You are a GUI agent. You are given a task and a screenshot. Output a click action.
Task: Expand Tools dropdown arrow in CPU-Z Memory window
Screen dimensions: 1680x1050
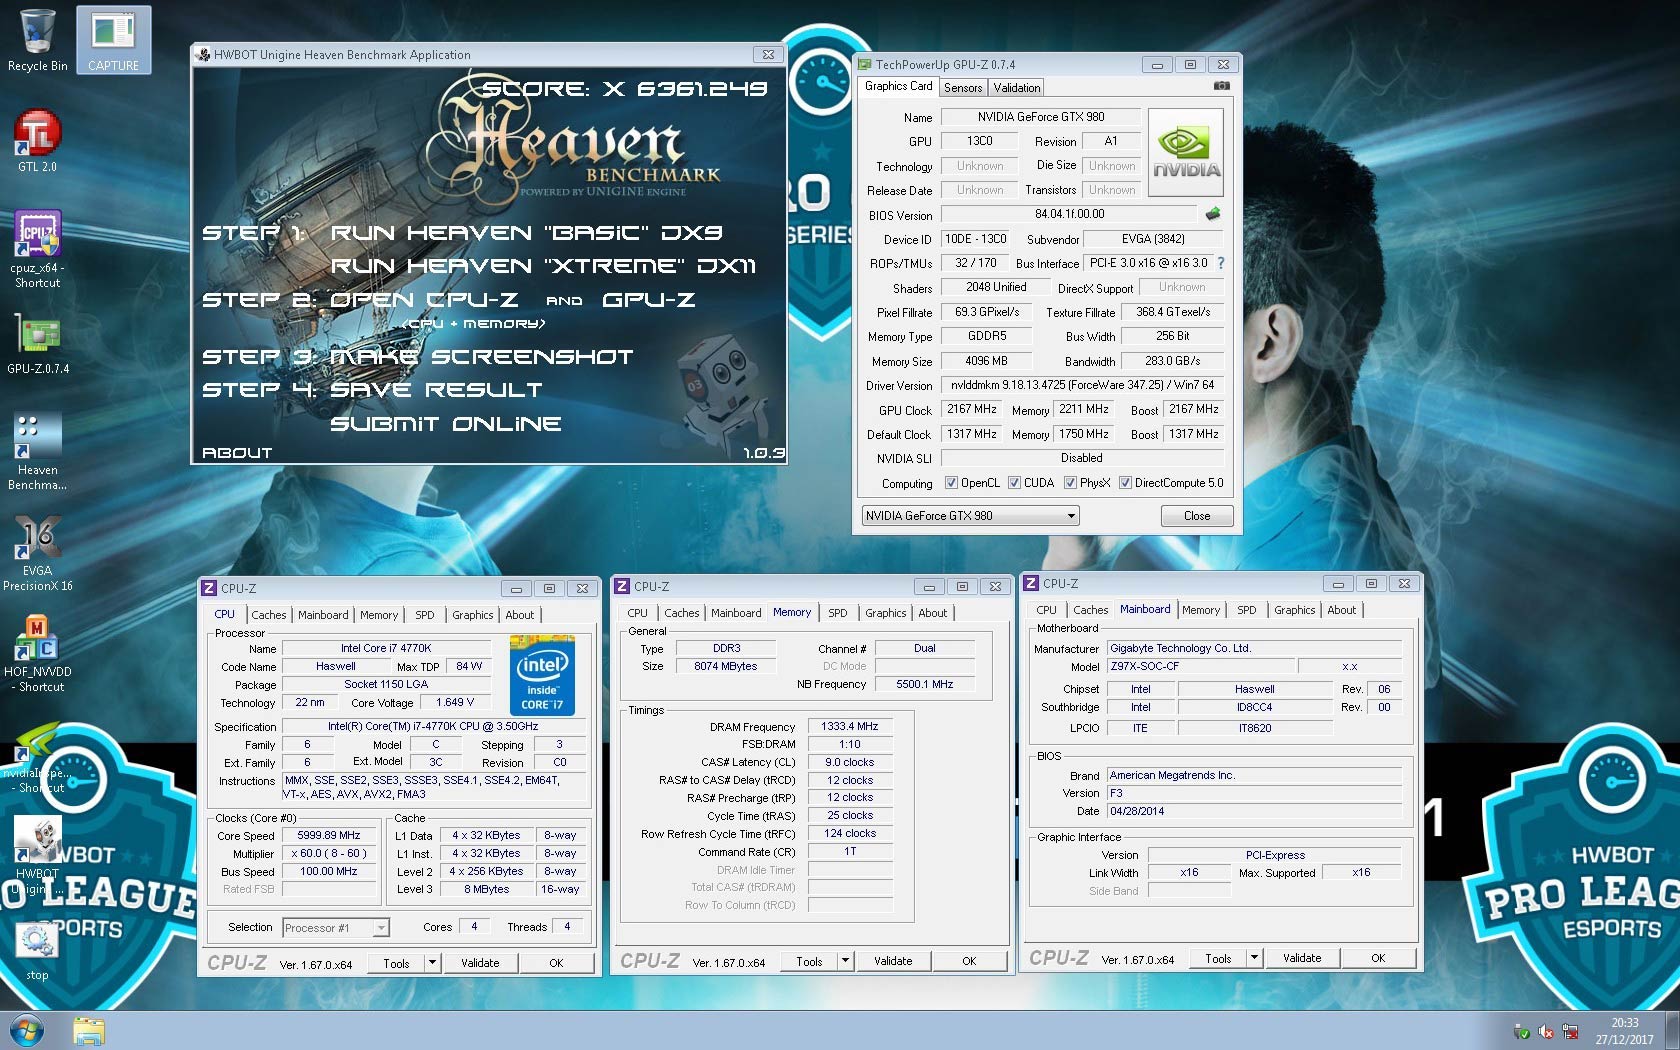tap(845, 961)
